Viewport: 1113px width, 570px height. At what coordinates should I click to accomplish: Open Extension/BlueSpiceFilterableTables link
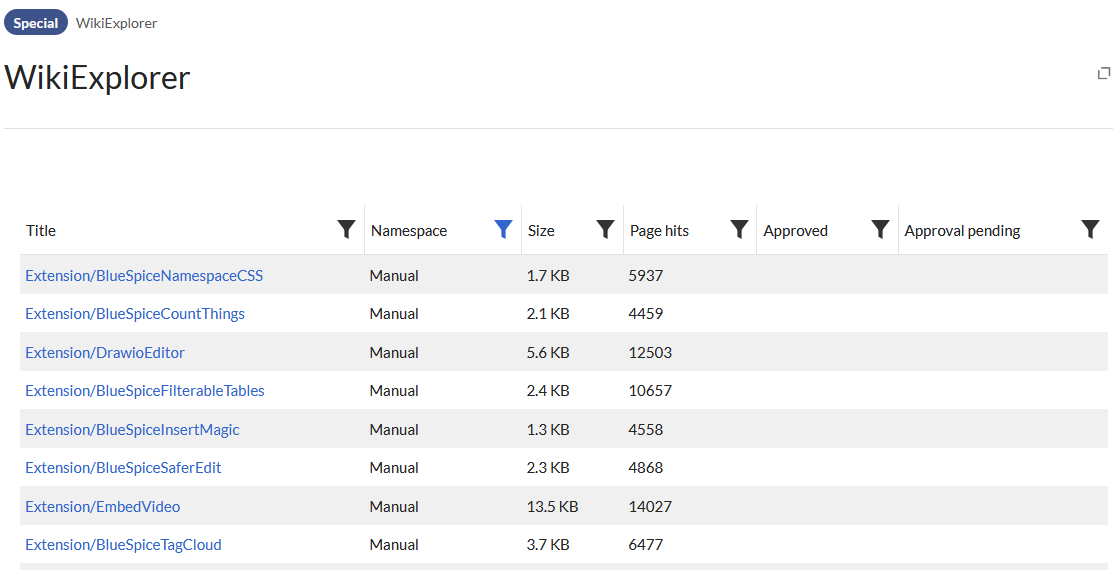point(145,391)
